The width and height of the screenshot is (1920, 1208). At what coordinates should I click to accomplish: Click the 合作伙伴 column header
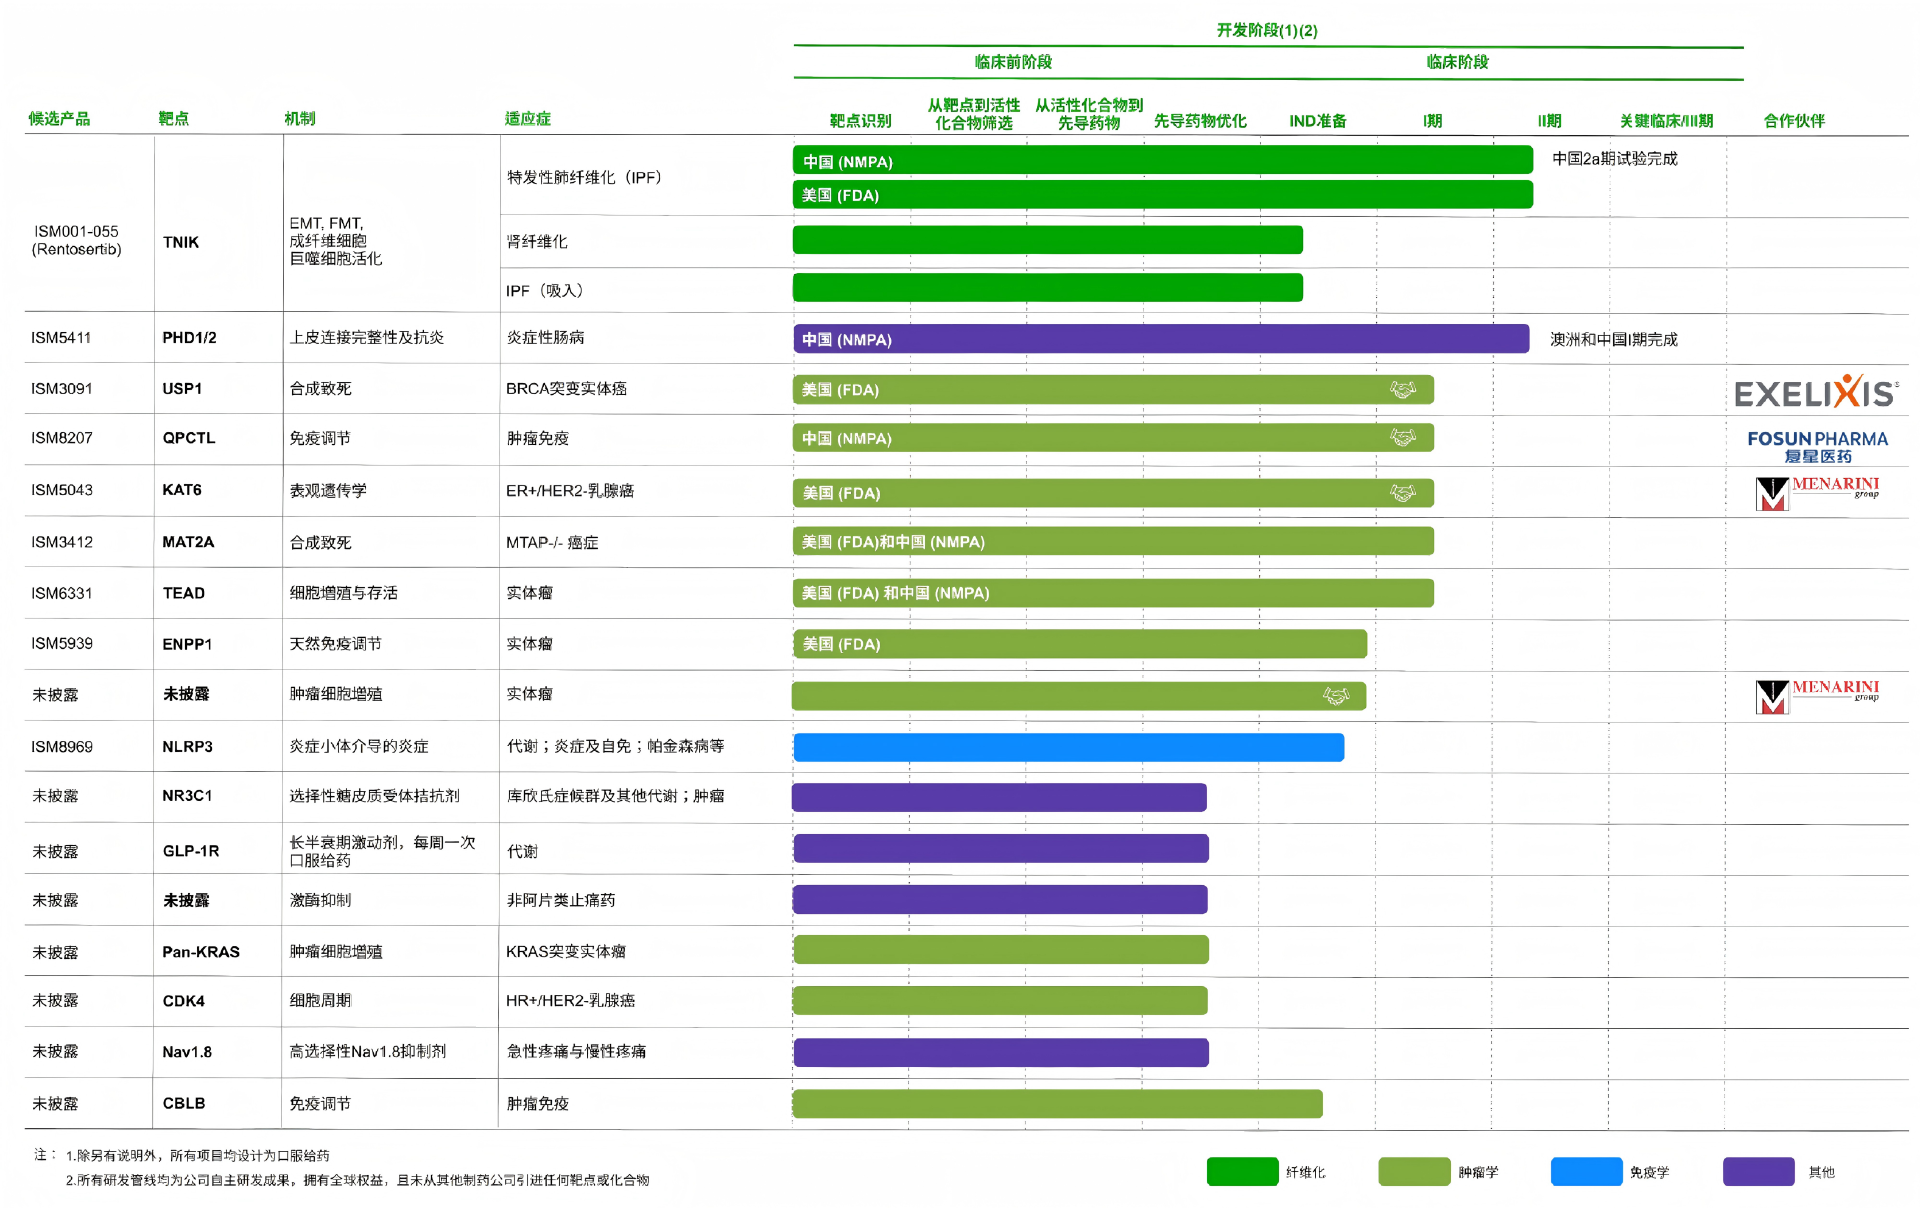(1794, 120)
